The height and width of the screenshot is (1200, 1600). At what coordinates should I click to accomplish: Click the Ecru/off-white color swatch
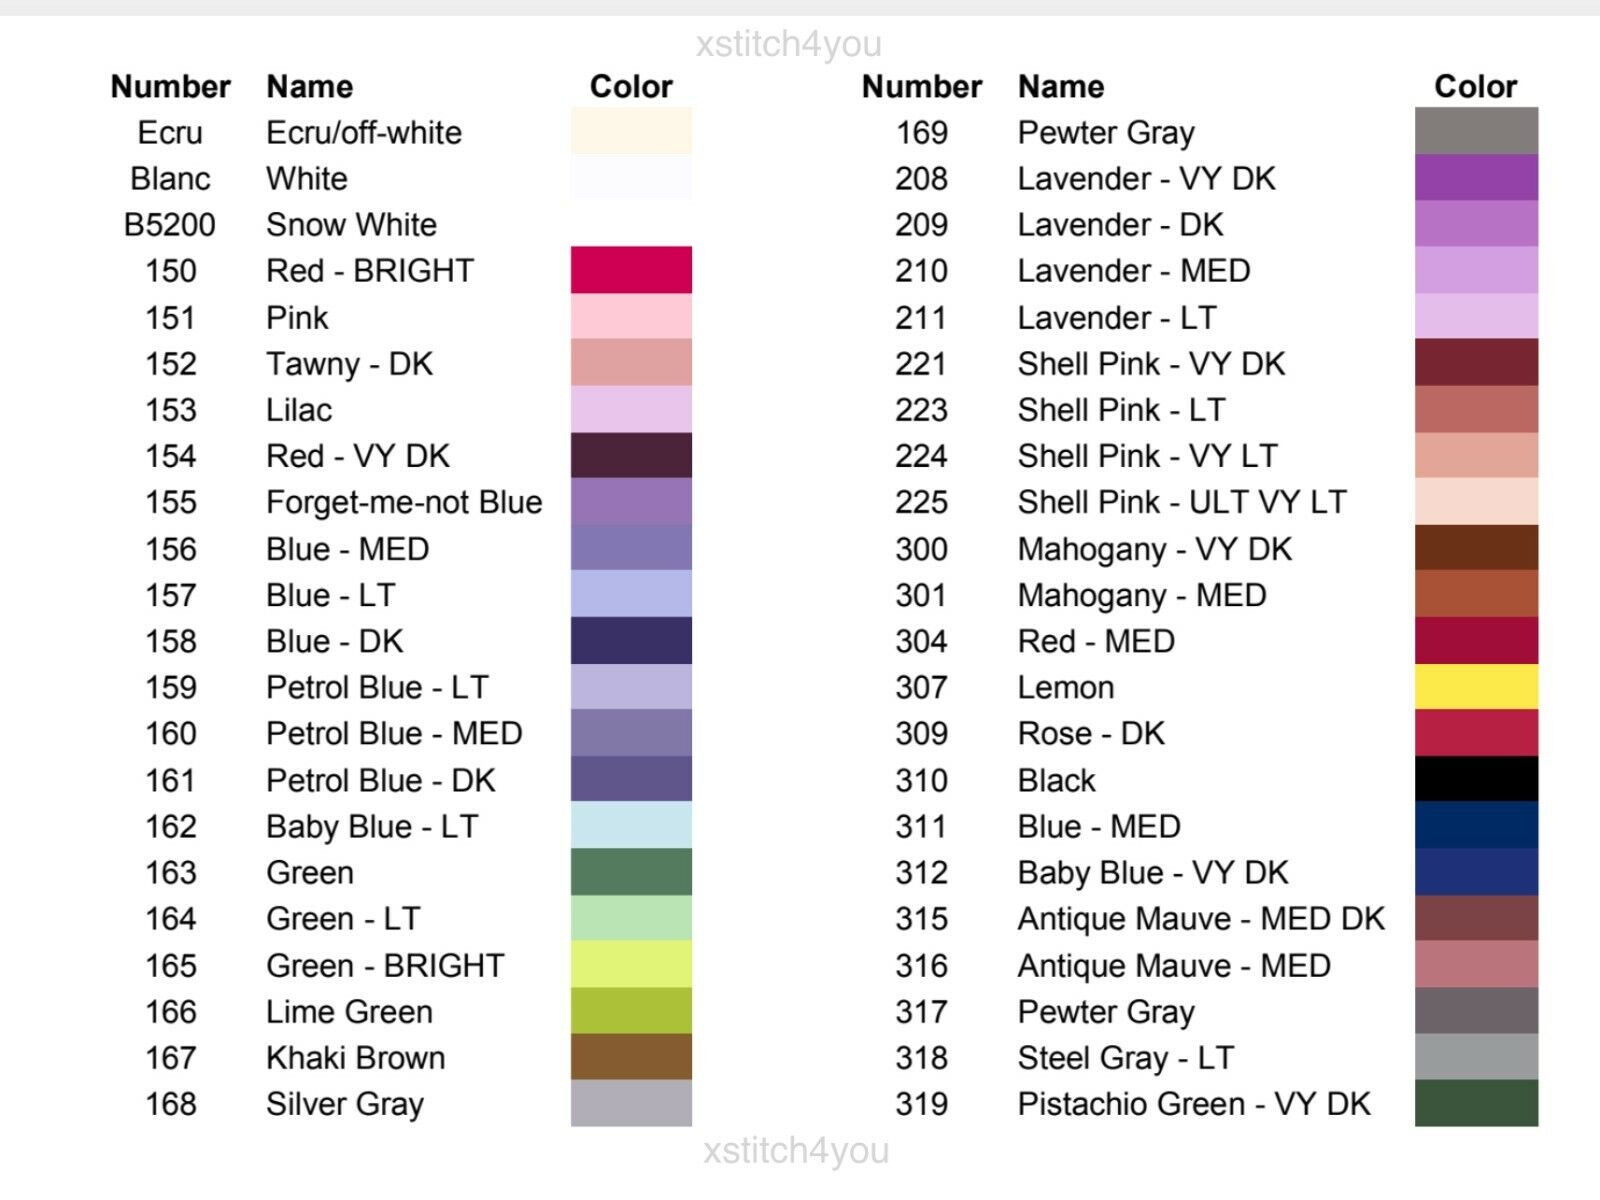click(631, 131)
